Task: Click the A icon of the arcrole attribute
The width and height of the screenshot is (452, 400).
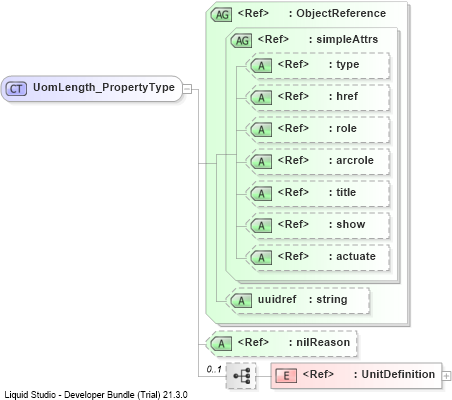Action: (261, 162)
